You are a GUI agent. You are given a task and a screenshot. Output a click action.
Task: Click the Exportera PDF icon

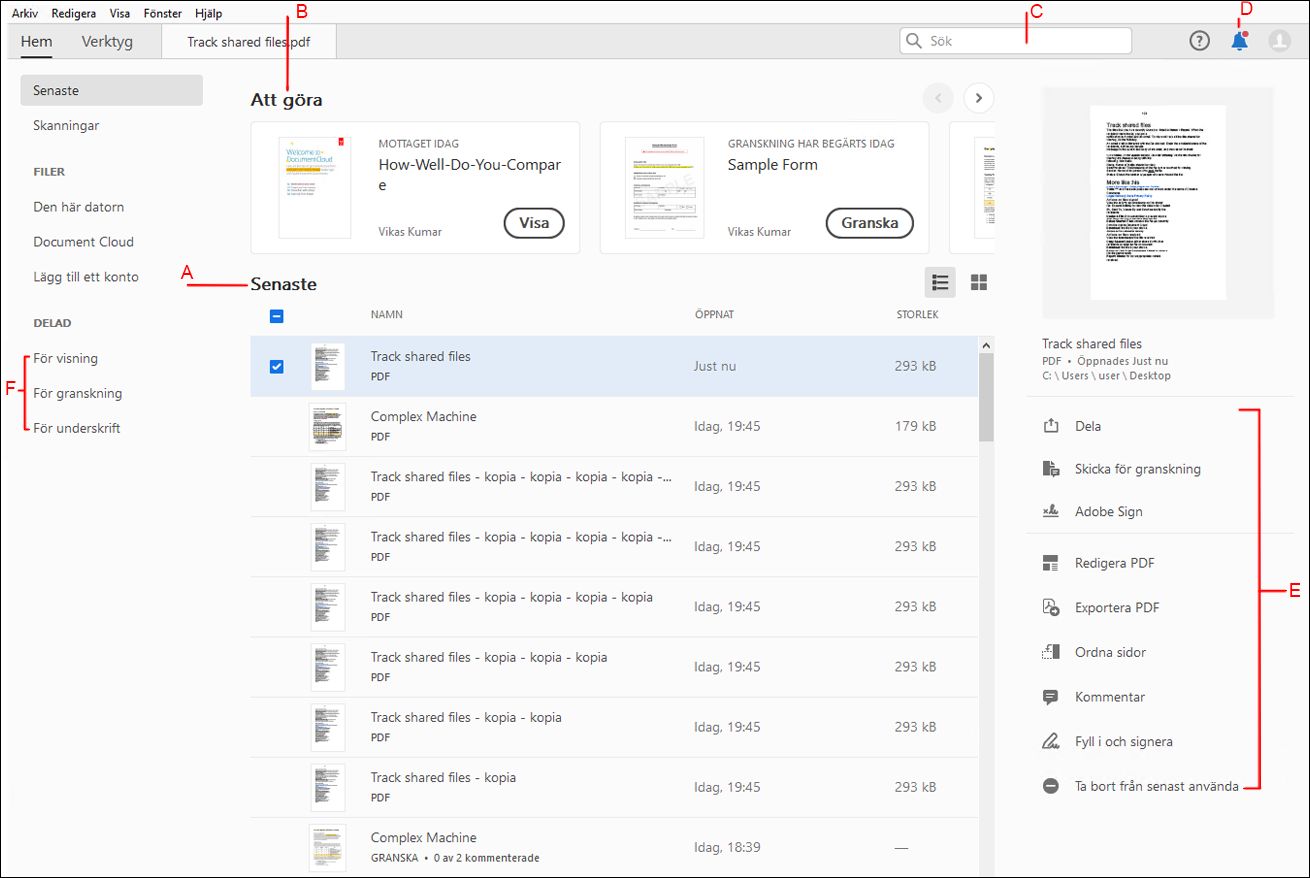click(x=1050, y=607)
